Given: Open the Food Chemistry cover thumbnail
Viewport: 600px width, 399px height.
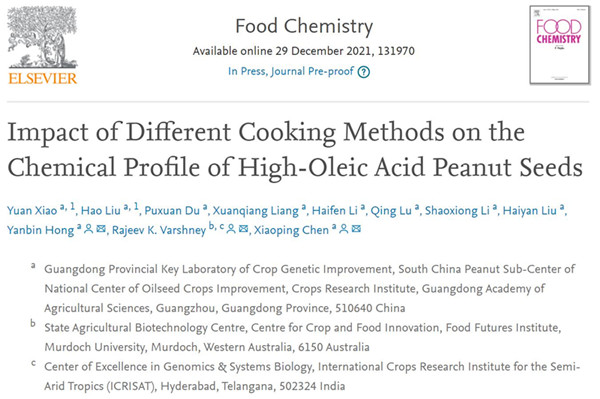Looking at the screenshot, I should click(559, 45).
